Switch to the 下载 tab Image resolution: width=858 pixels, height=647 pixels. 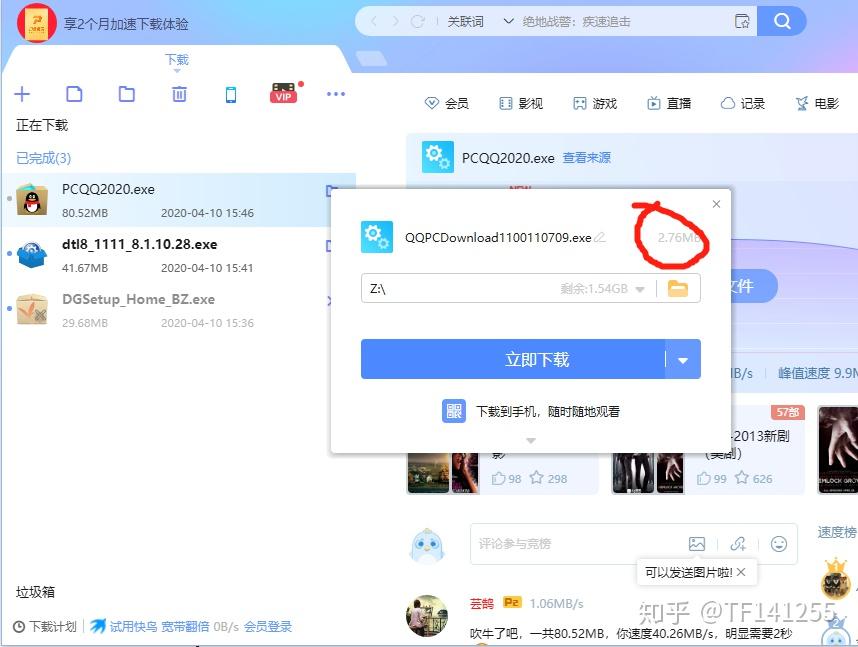(x=177, y=59)
